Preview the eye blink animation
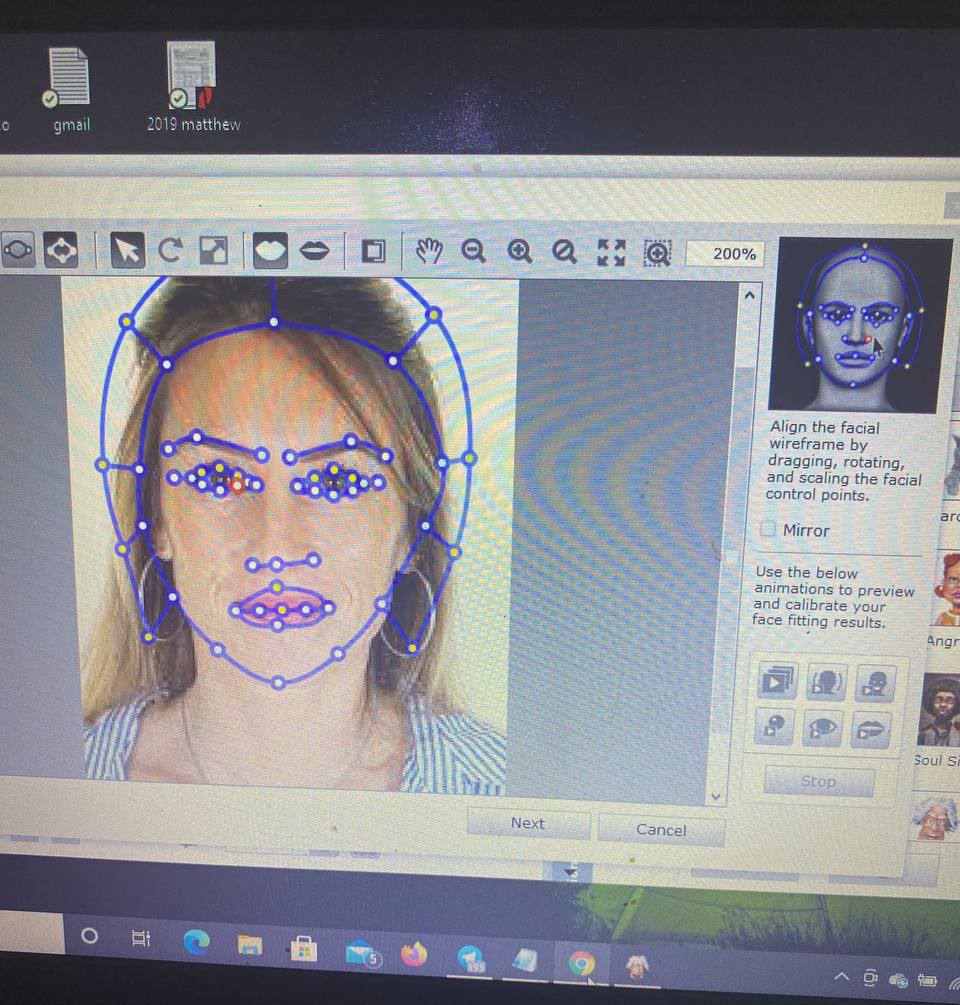Screen dimensions: 960x1005 coord(823,728)
